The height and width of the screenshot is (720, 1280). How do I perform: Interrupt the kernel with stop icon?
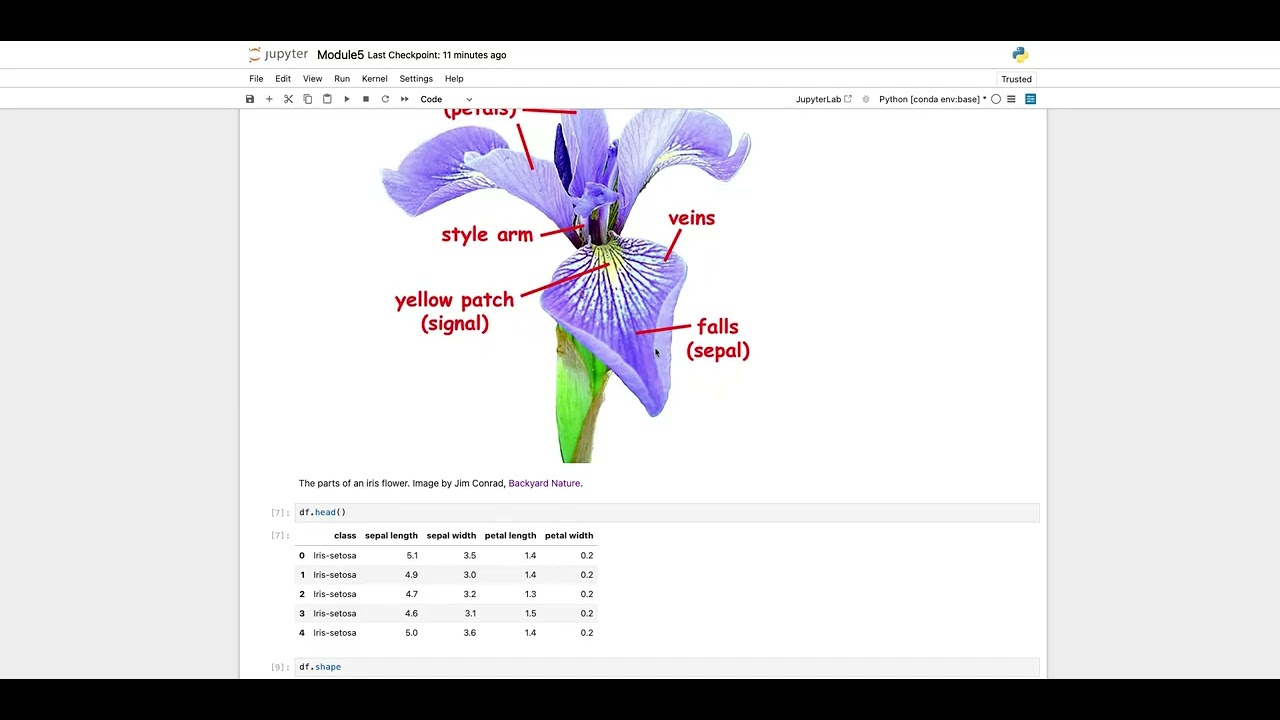tap(366, 99)
